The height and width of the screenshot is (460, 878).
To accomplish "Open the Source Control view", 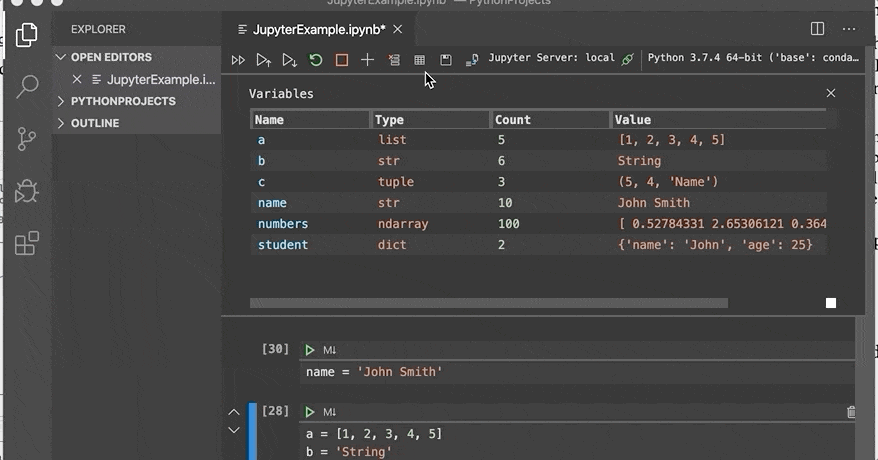I will (x=26, y=139).
